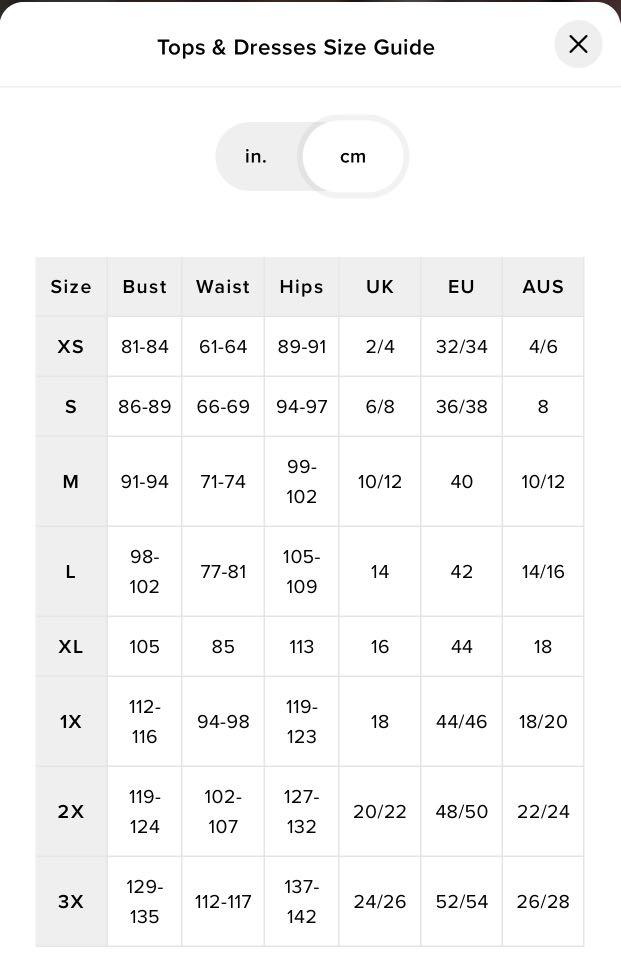
Task: Click the 52/54 EU size cell
Action: (x=461, y=901)
